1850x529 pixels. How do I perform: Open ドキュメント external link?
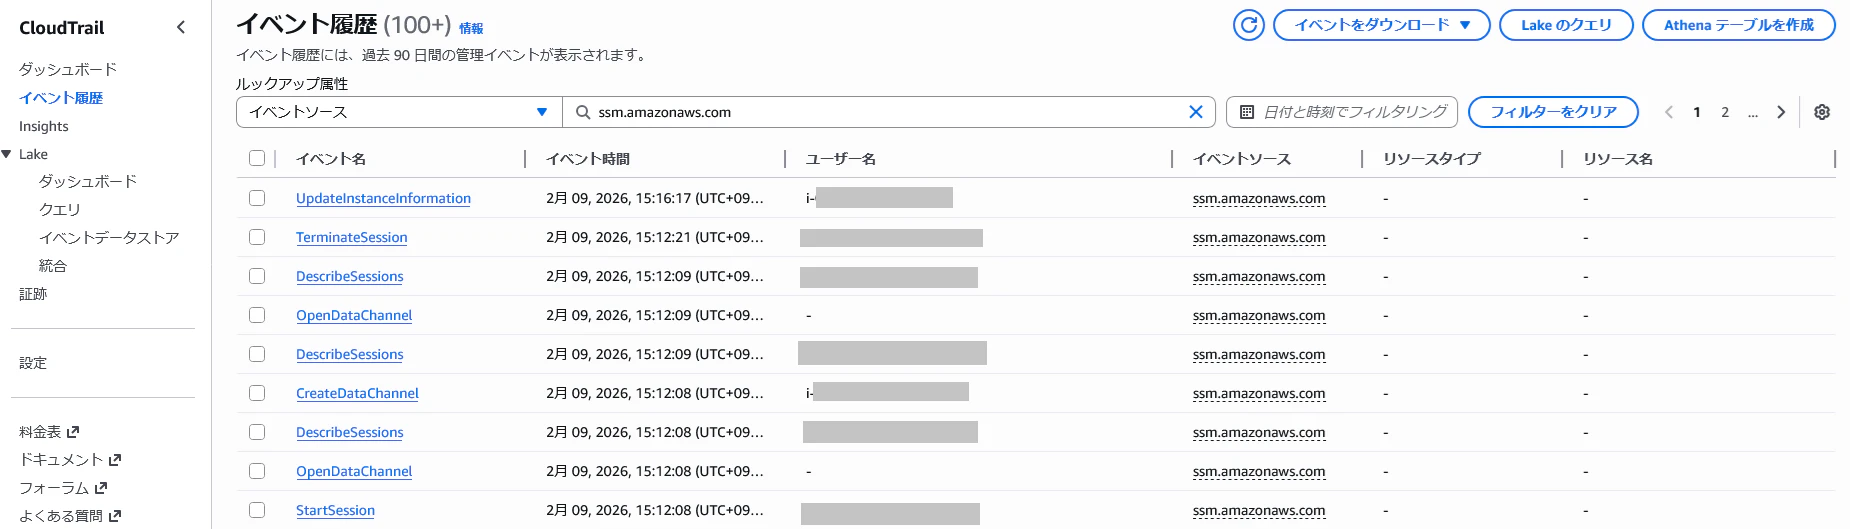70,460
